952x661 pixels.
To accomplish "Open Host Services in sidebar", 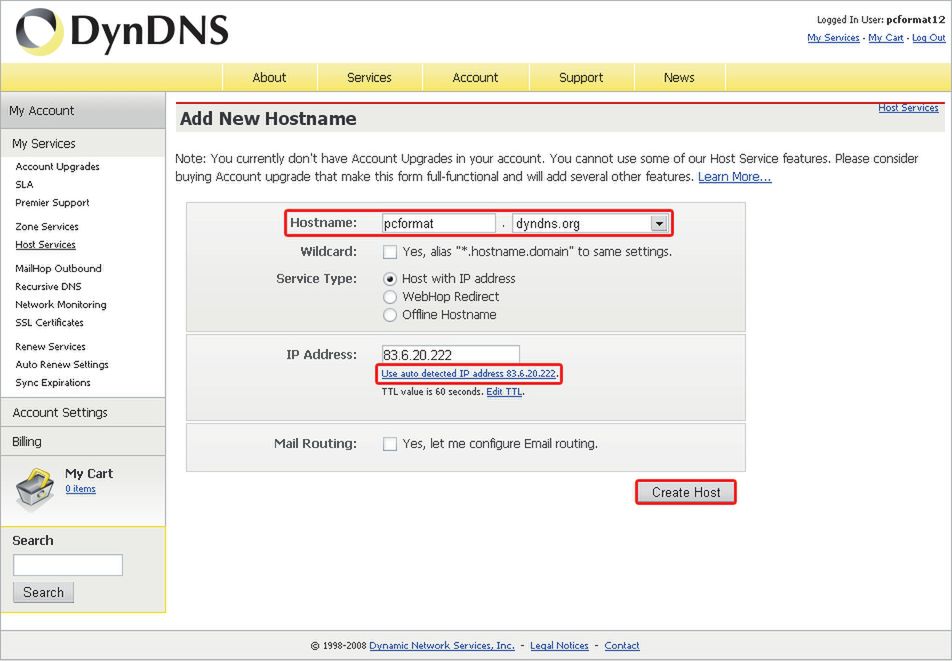I will click(46, 245).
